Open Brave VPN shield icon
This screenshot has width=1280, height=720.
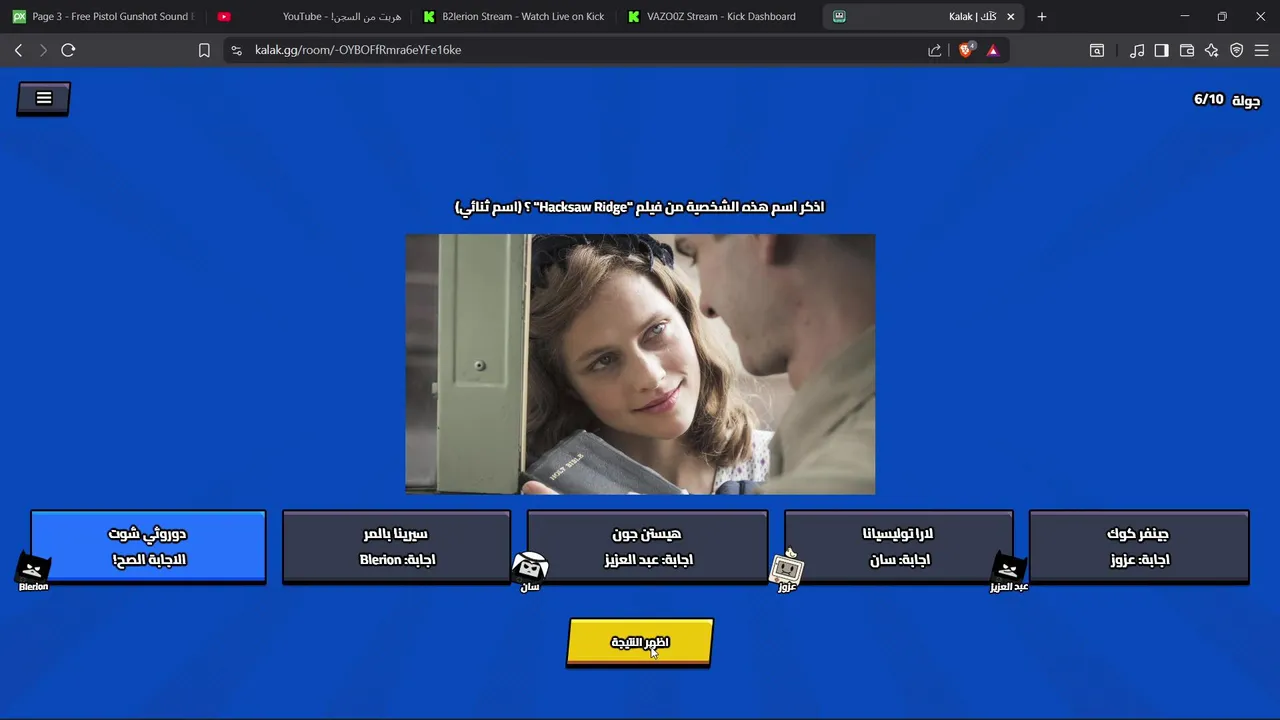(1237, 50)
